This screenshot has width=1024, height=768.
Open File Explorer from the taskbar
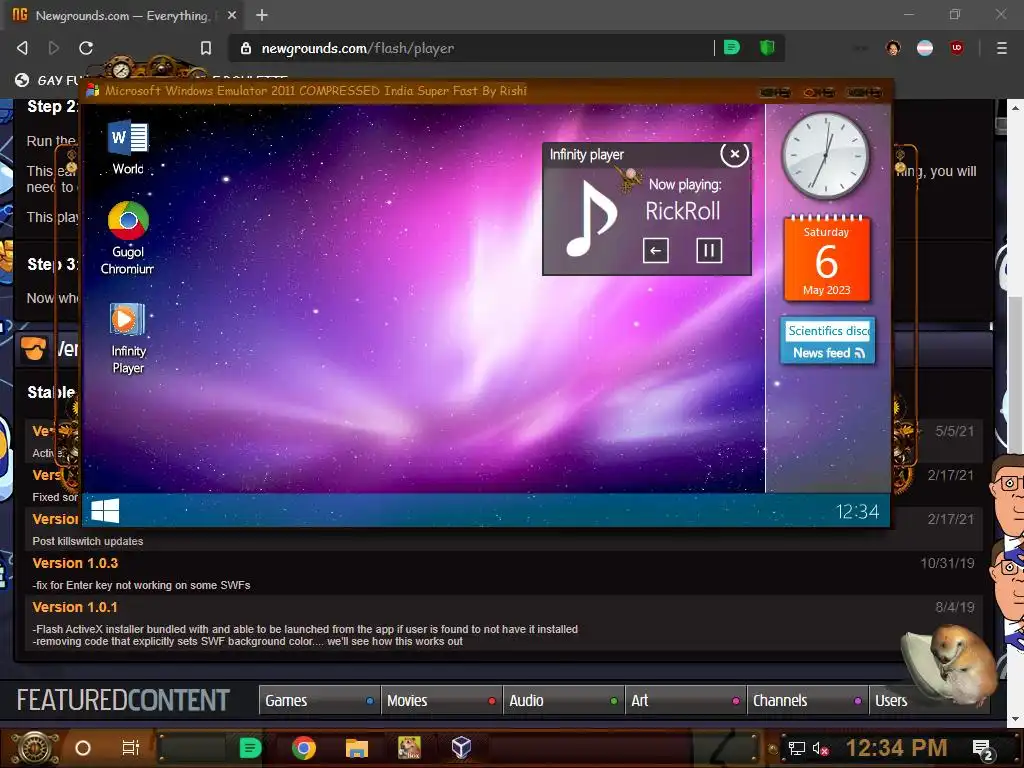357,748
